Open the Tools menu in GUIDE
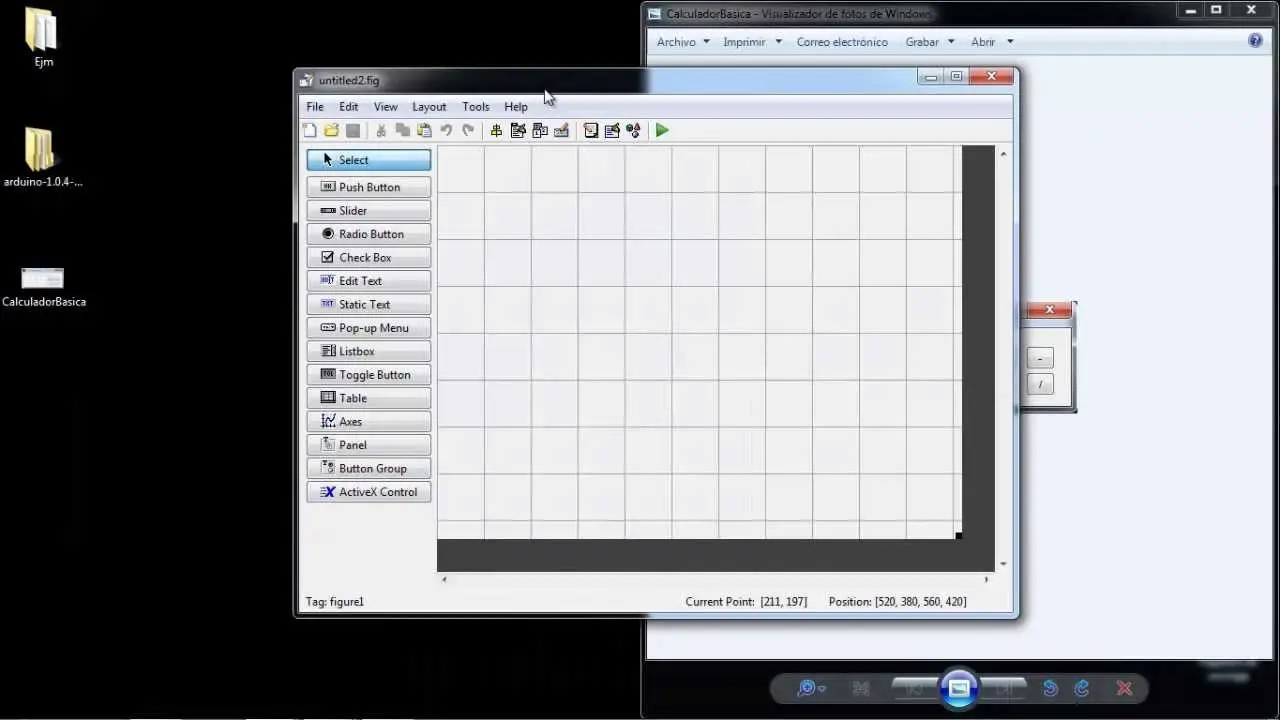Image resolution: width=1280 pixels, height=720 pixels. click(x=476, y=107)
